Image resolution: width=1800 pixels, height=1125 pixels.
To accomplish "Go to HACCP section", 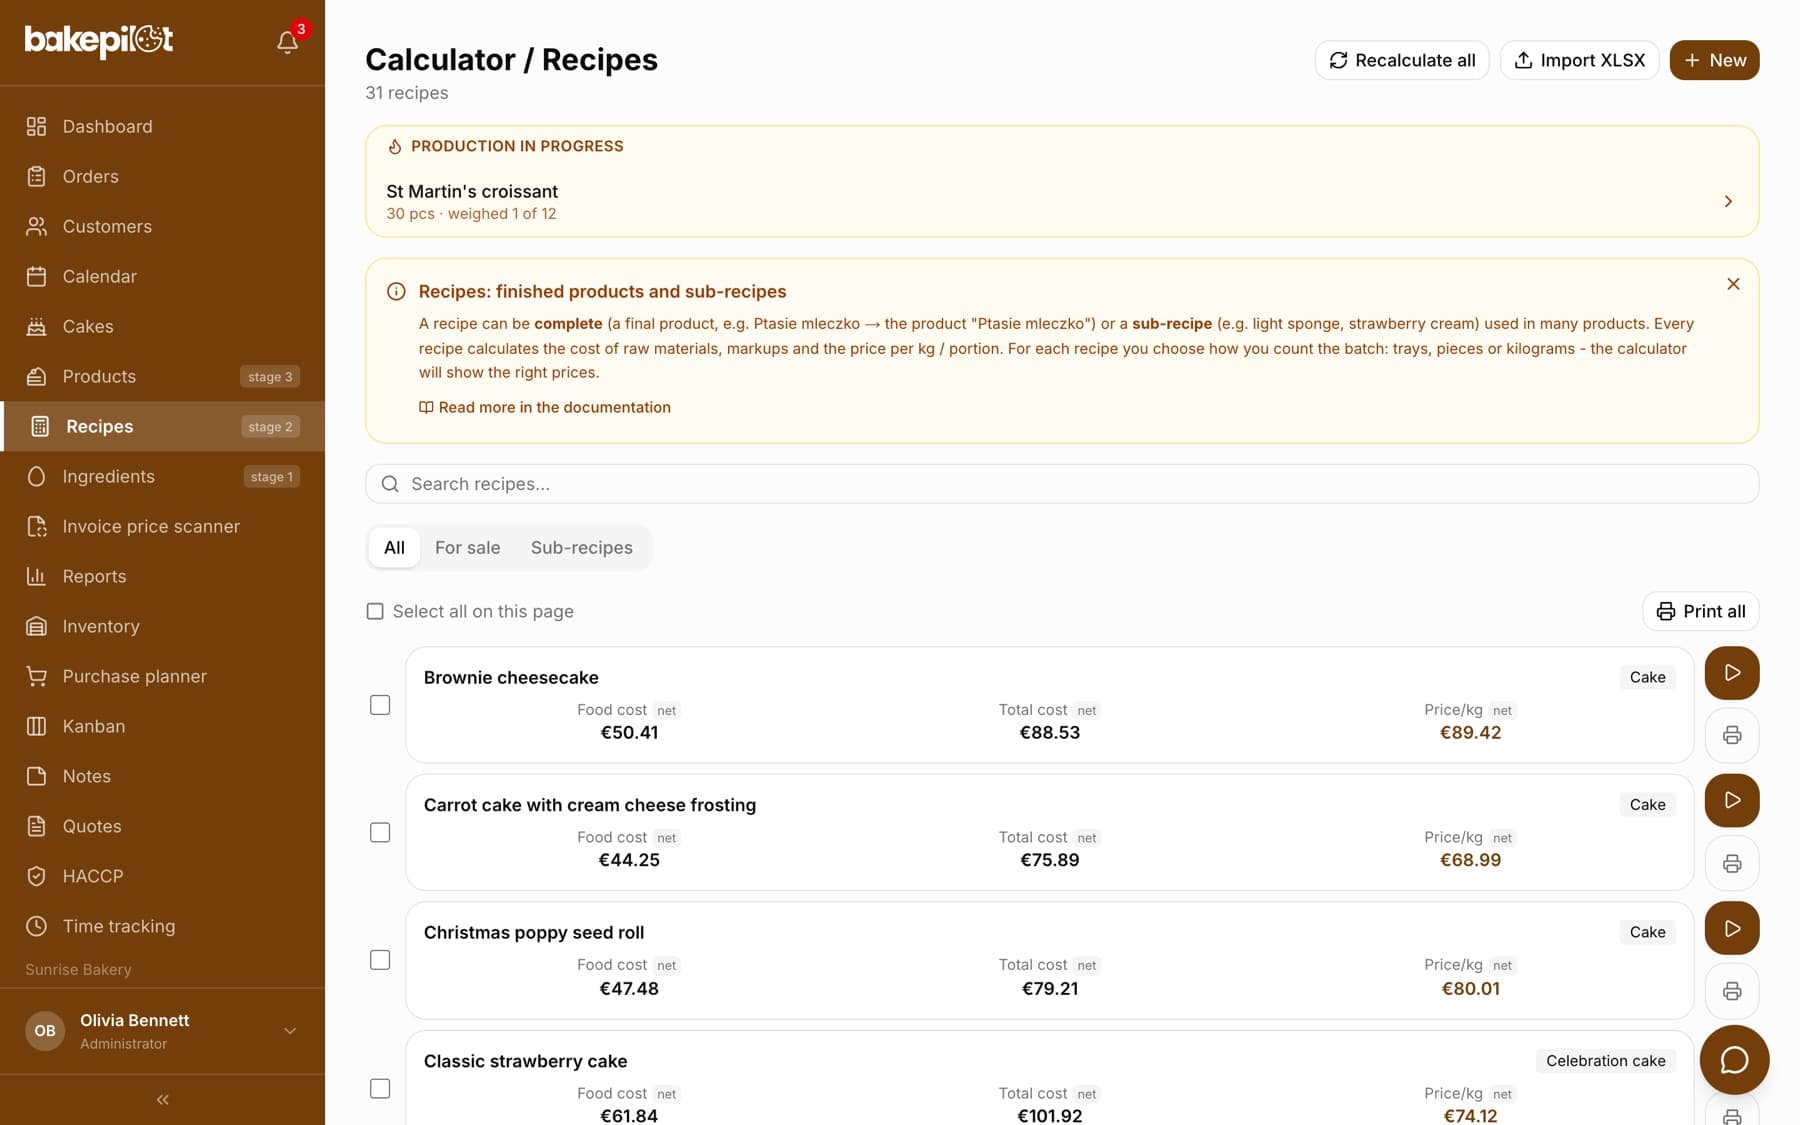I will tap(162, 876).
